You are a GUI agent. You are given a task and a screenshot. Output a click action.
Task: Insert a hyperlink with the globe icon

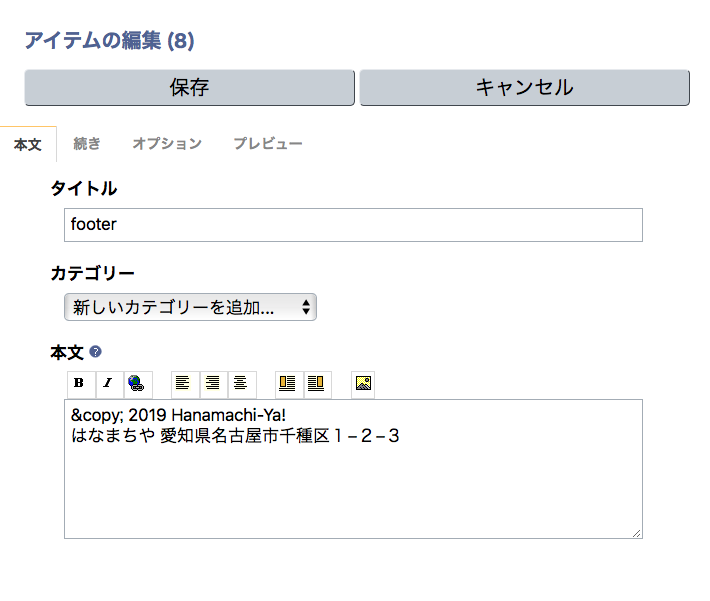click(136, 383)
